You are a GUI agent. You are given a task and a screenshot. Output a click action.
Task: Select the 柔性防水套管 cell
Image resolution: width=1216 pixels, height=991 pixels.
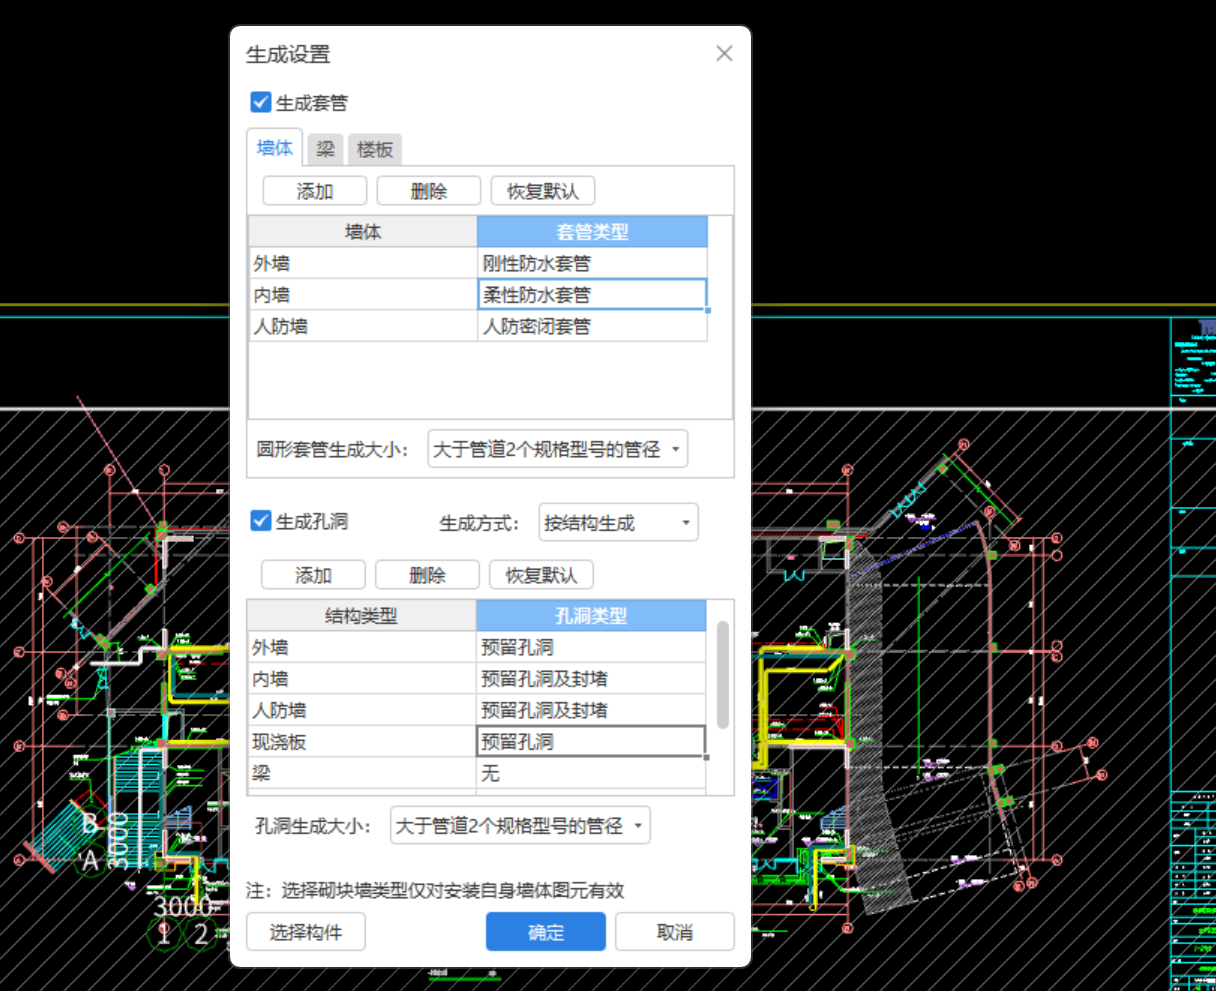coord(593,295)
